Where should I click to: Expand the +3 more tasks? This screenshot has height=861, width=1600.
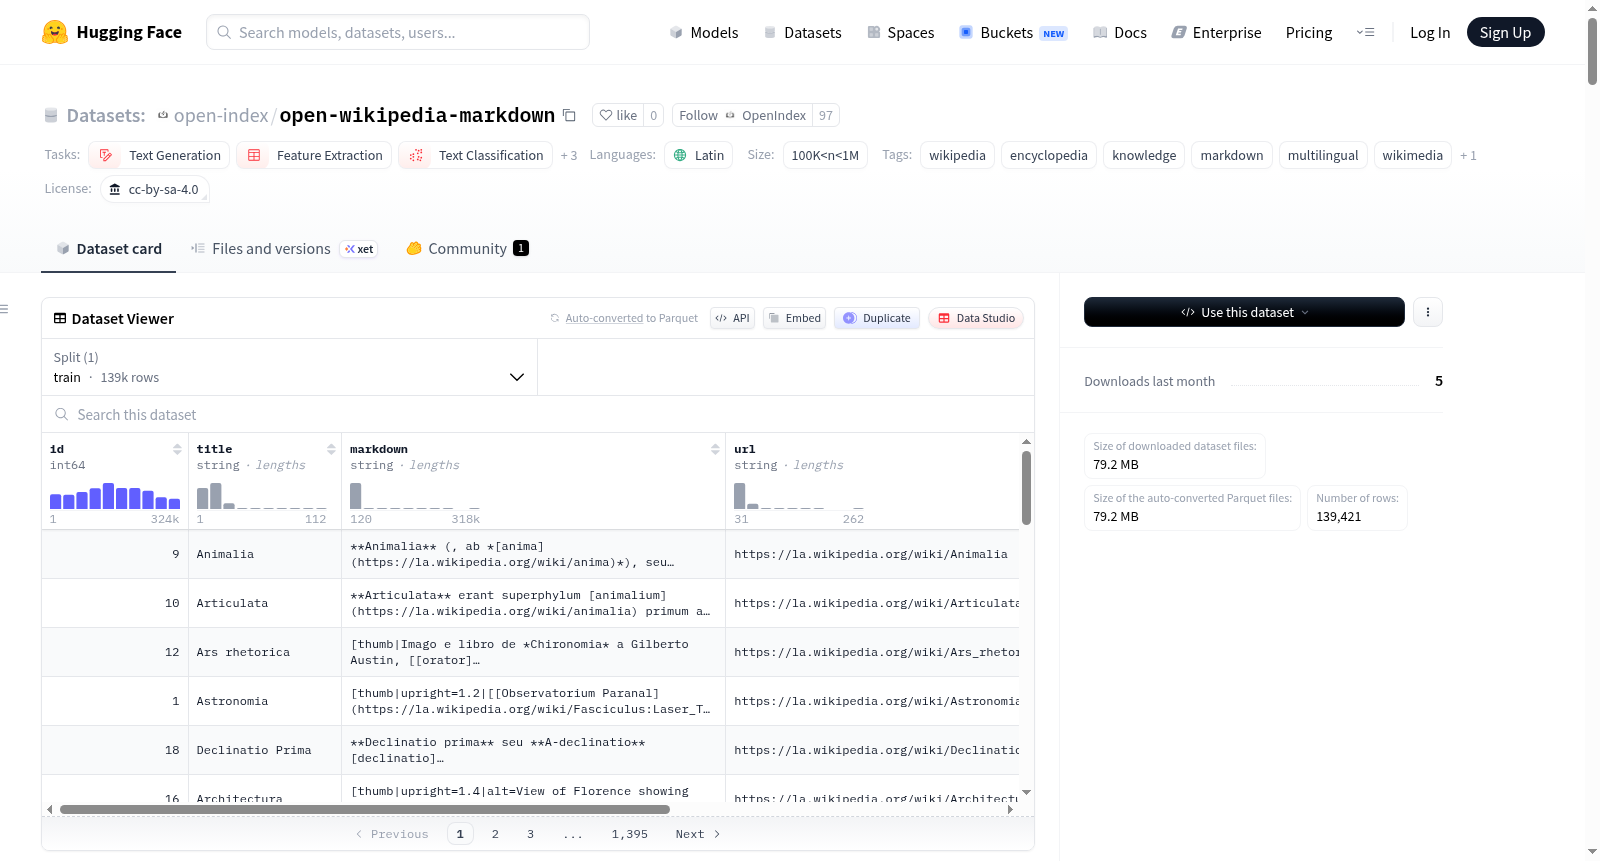569,155
